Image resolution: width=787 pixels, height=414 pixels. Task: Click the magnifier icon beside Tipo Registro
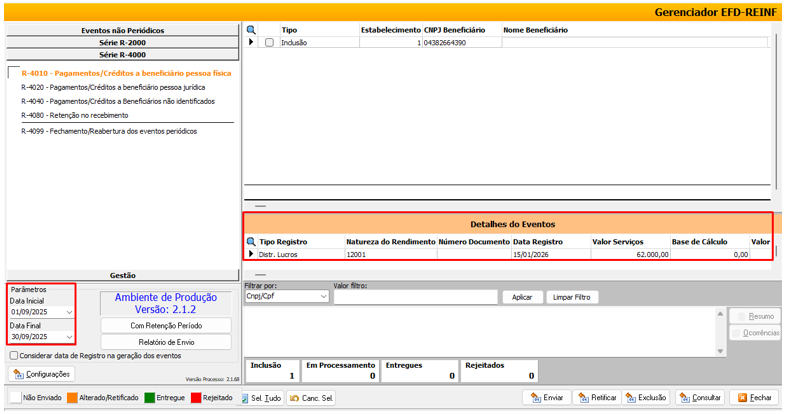pyautogui.click(x=252, y=242)
